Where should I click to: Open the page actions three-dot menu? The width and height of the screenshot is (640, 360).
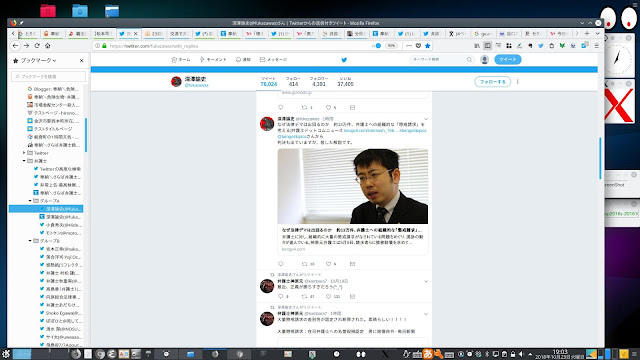(x=409, y=46)
